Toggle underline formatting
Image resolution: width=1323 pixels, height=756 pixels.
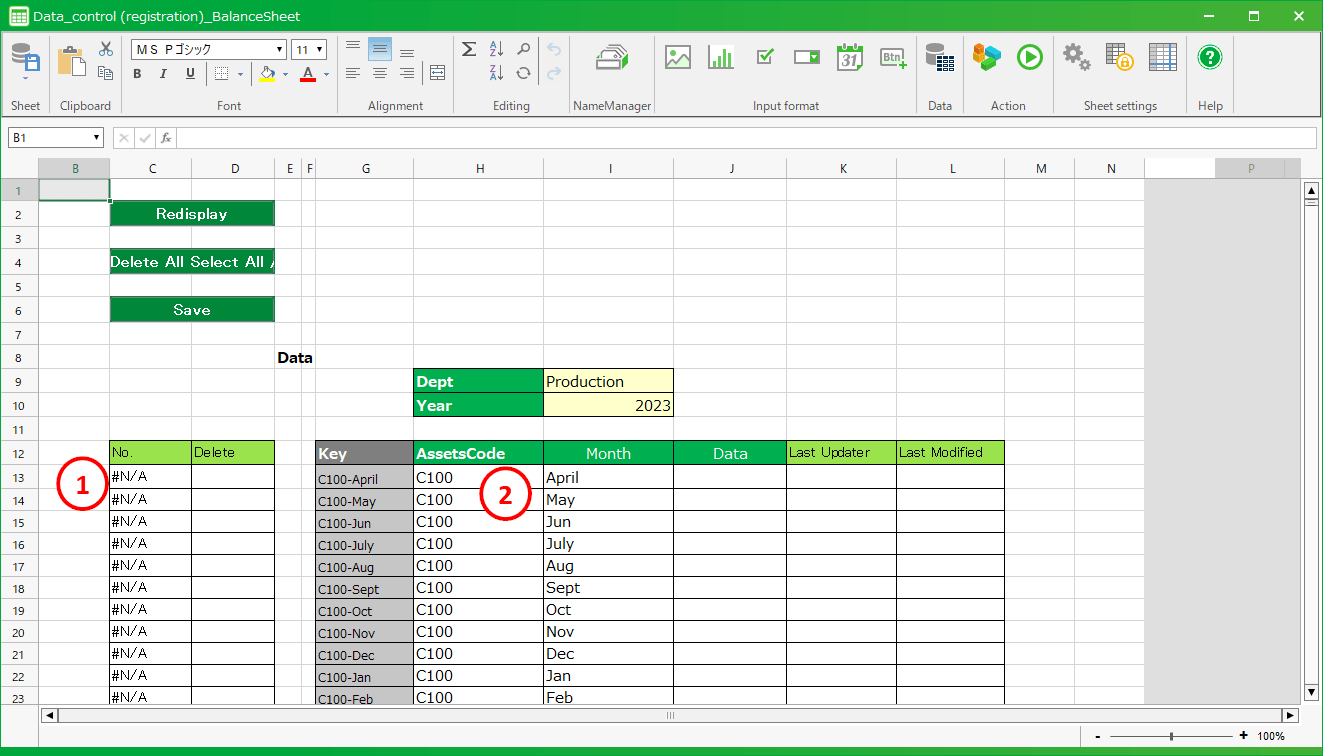(x=190, y=74)
